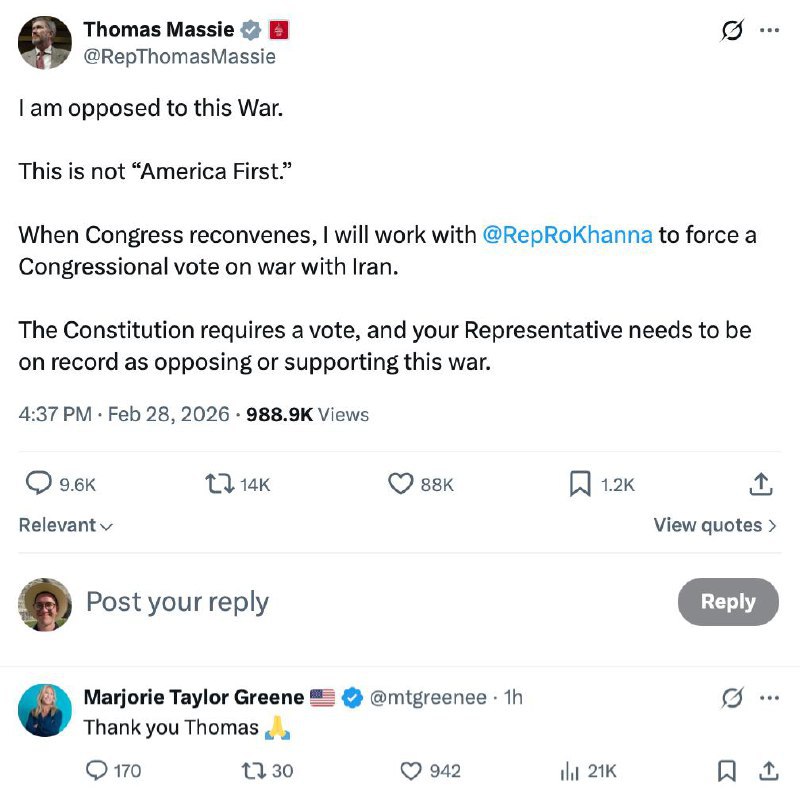Like Marjorie Taylor Greene's reply
Image resolution: width=800 pixels, height=795 pixels.
tap(411, 770)
